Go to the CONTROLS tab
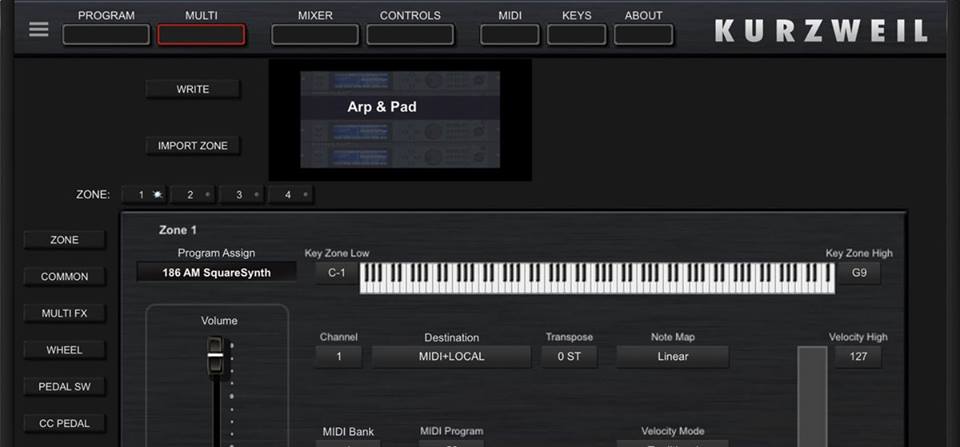 410,34
